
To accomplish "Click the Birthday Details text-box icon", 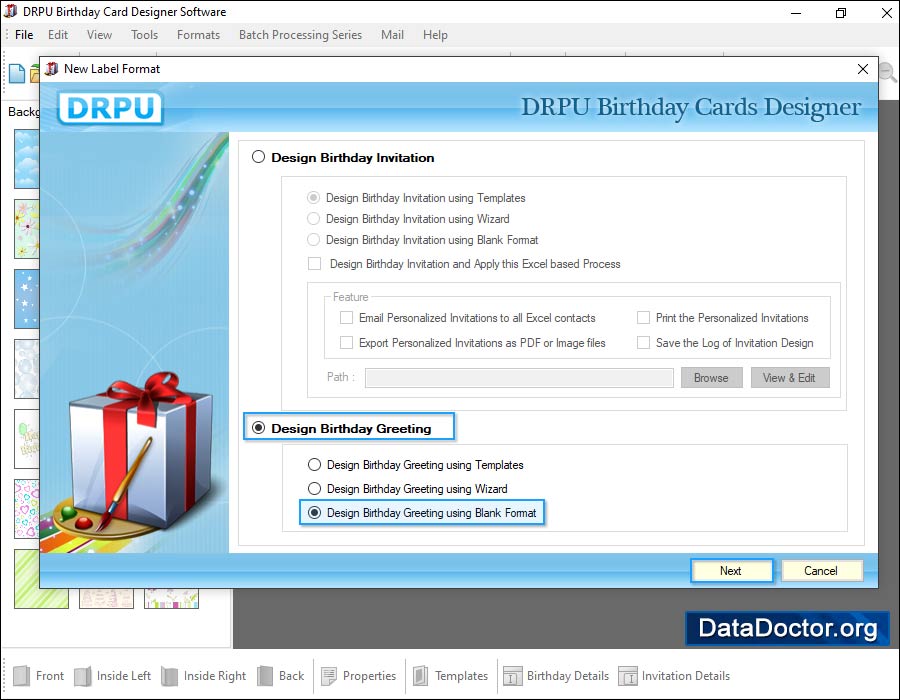I will pos(513,676).
